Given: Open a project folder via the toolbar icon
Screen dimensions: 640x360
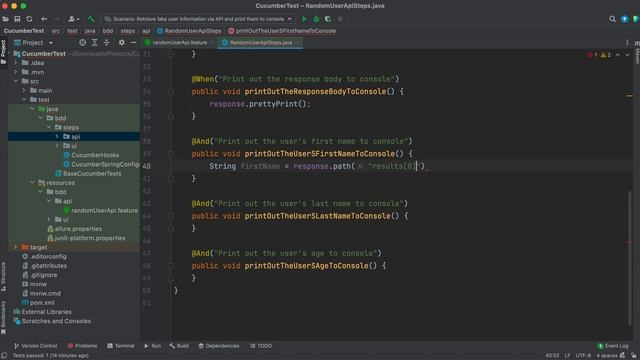Looking at the screenshot, I should 5,19.
